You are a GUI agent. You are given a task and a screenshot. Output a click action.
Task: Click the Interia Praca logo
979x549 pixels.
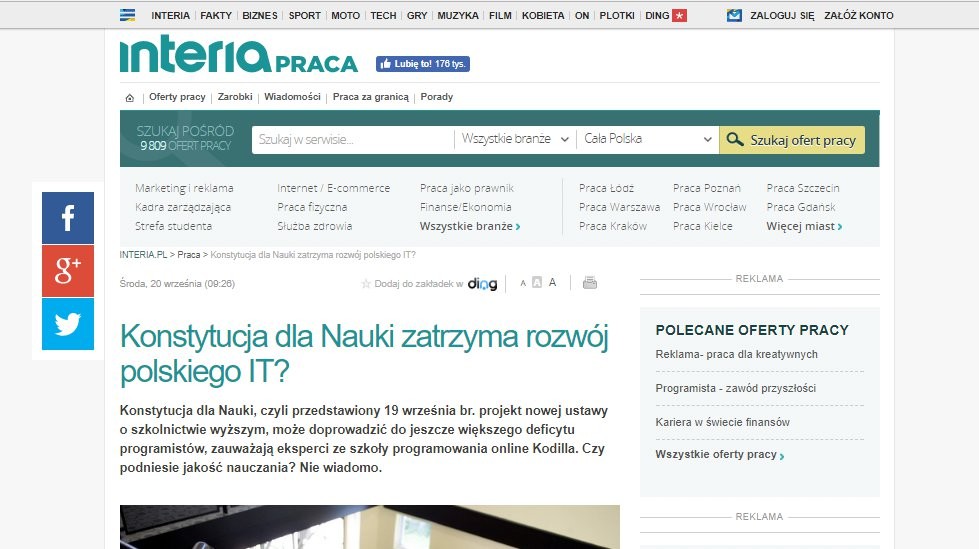(239, 56)
